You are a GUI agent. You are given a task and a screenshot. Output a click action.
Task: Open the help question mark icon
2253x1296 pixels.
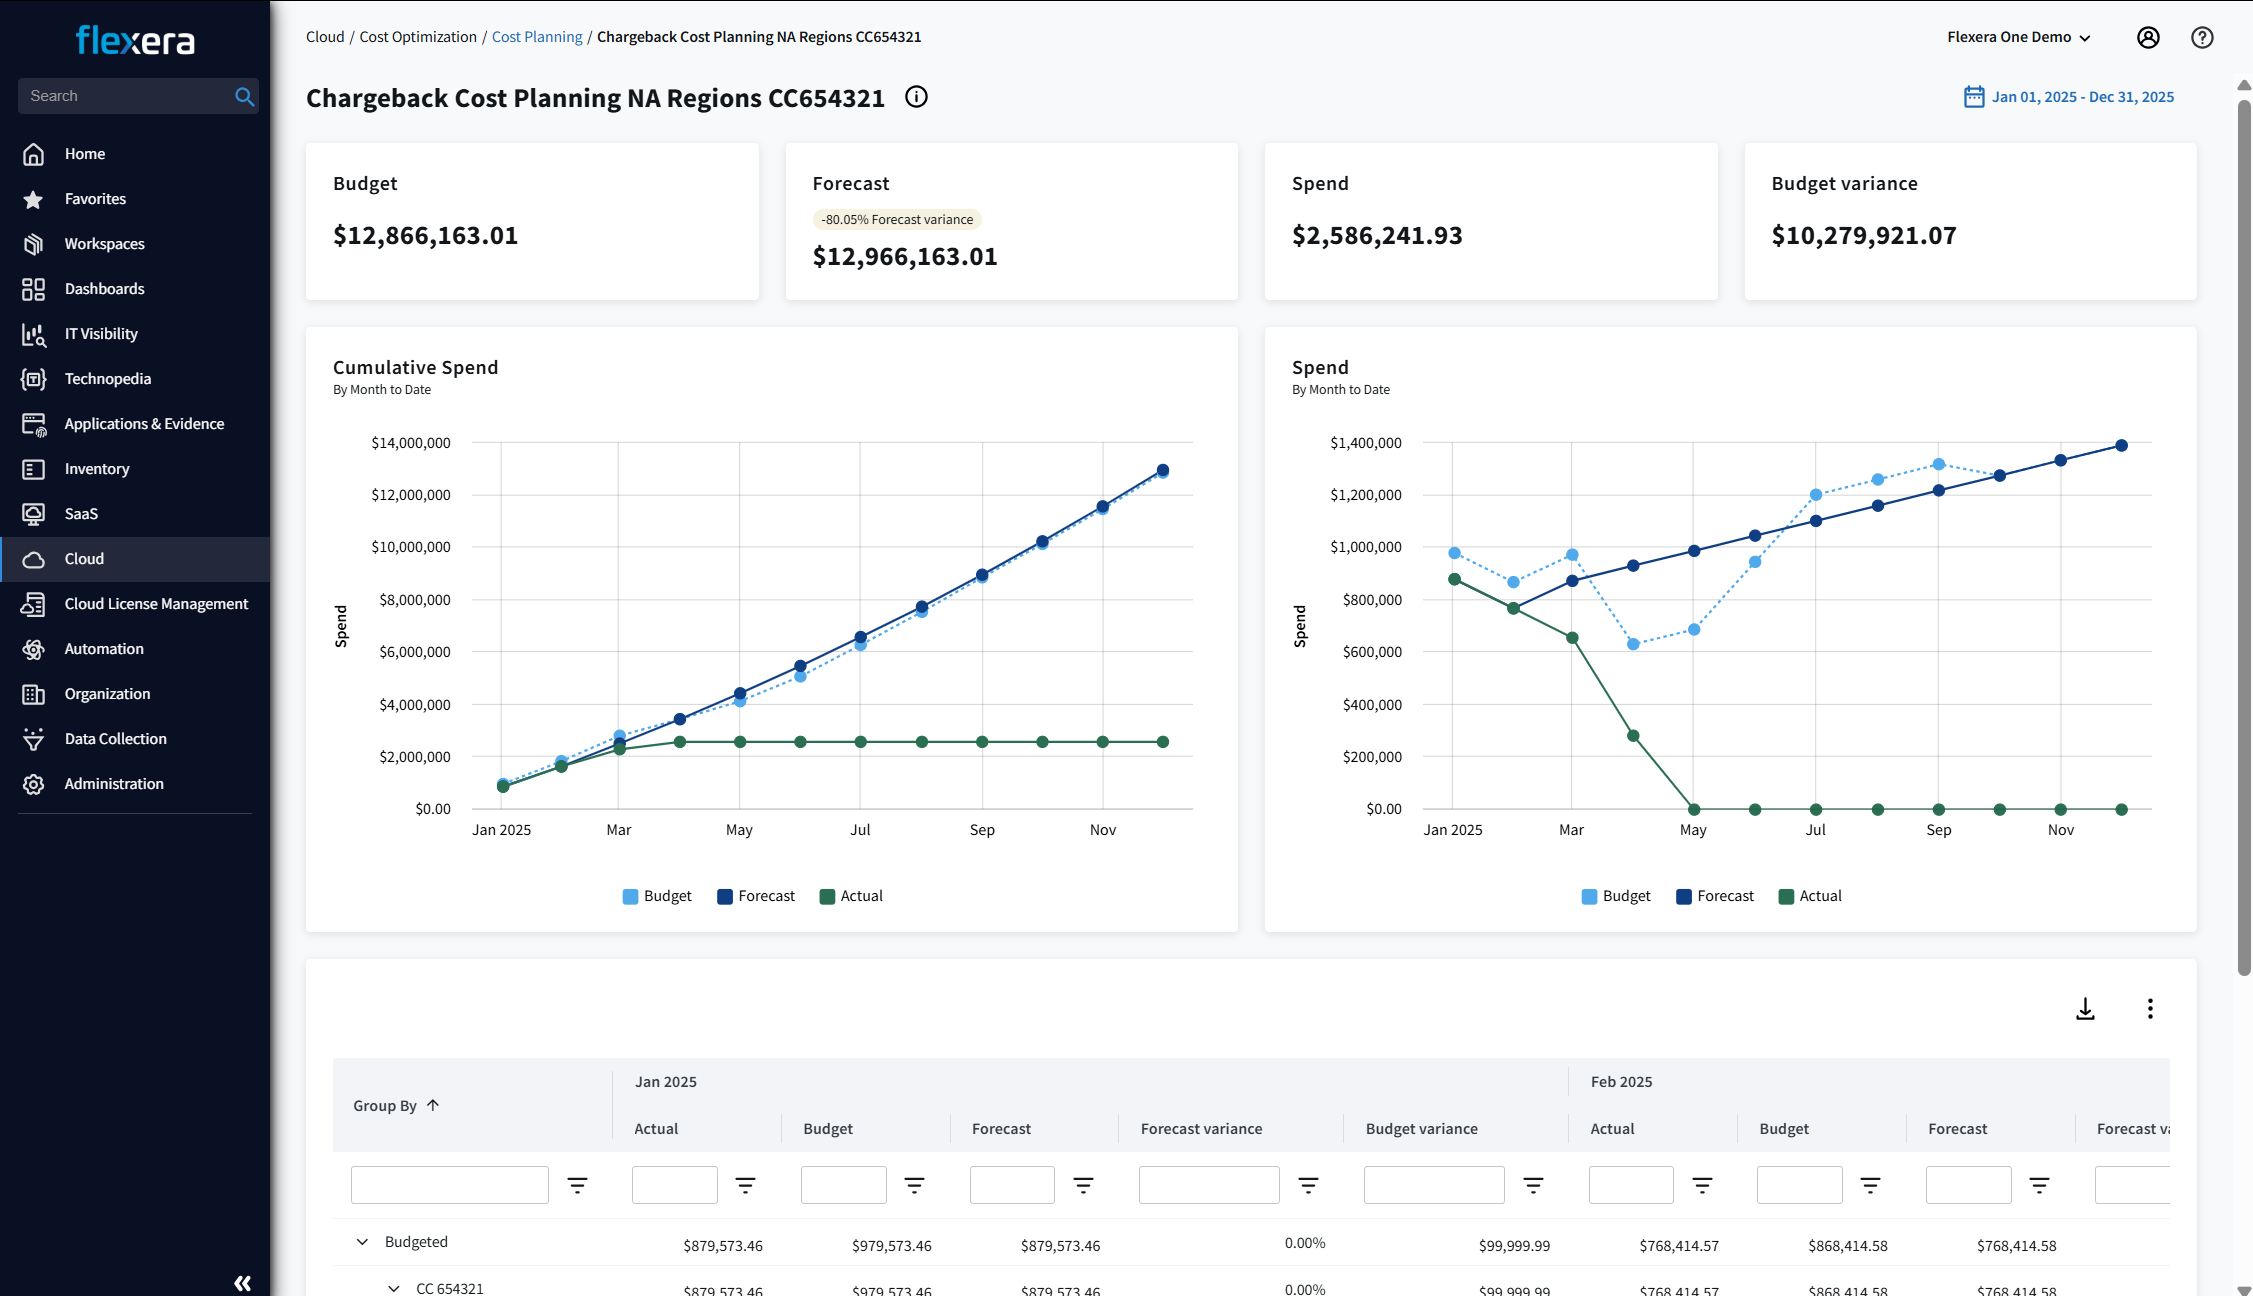[2202, 37]
